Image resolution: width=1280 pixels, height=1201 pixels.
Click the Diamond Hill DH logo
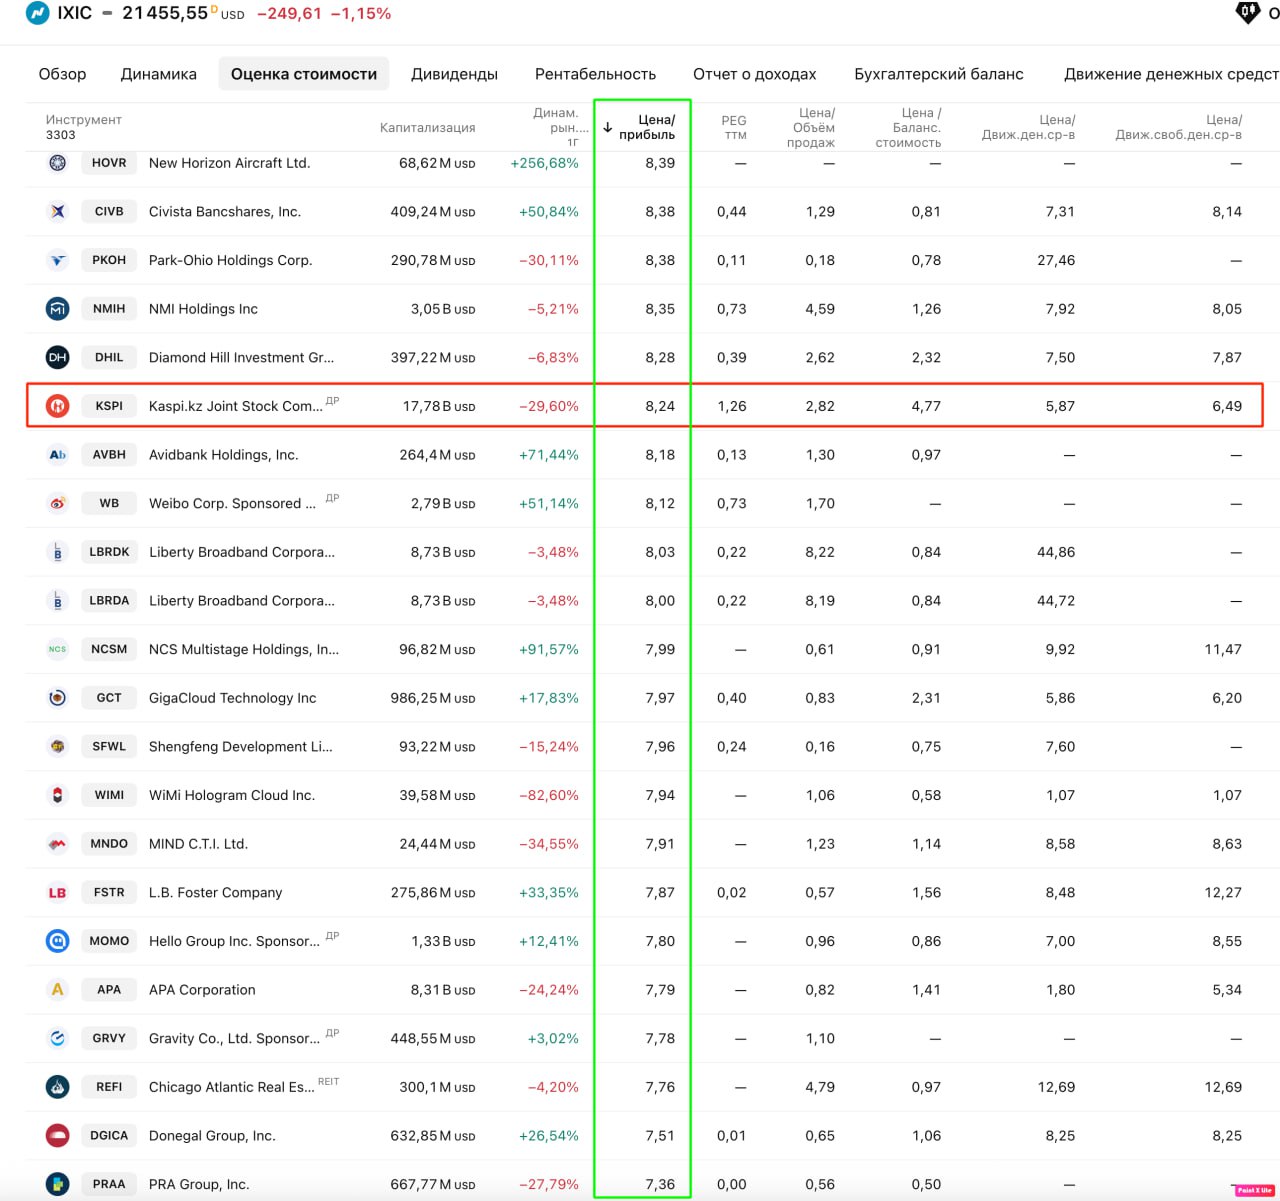pyautogui.click(x=58, y=357)
